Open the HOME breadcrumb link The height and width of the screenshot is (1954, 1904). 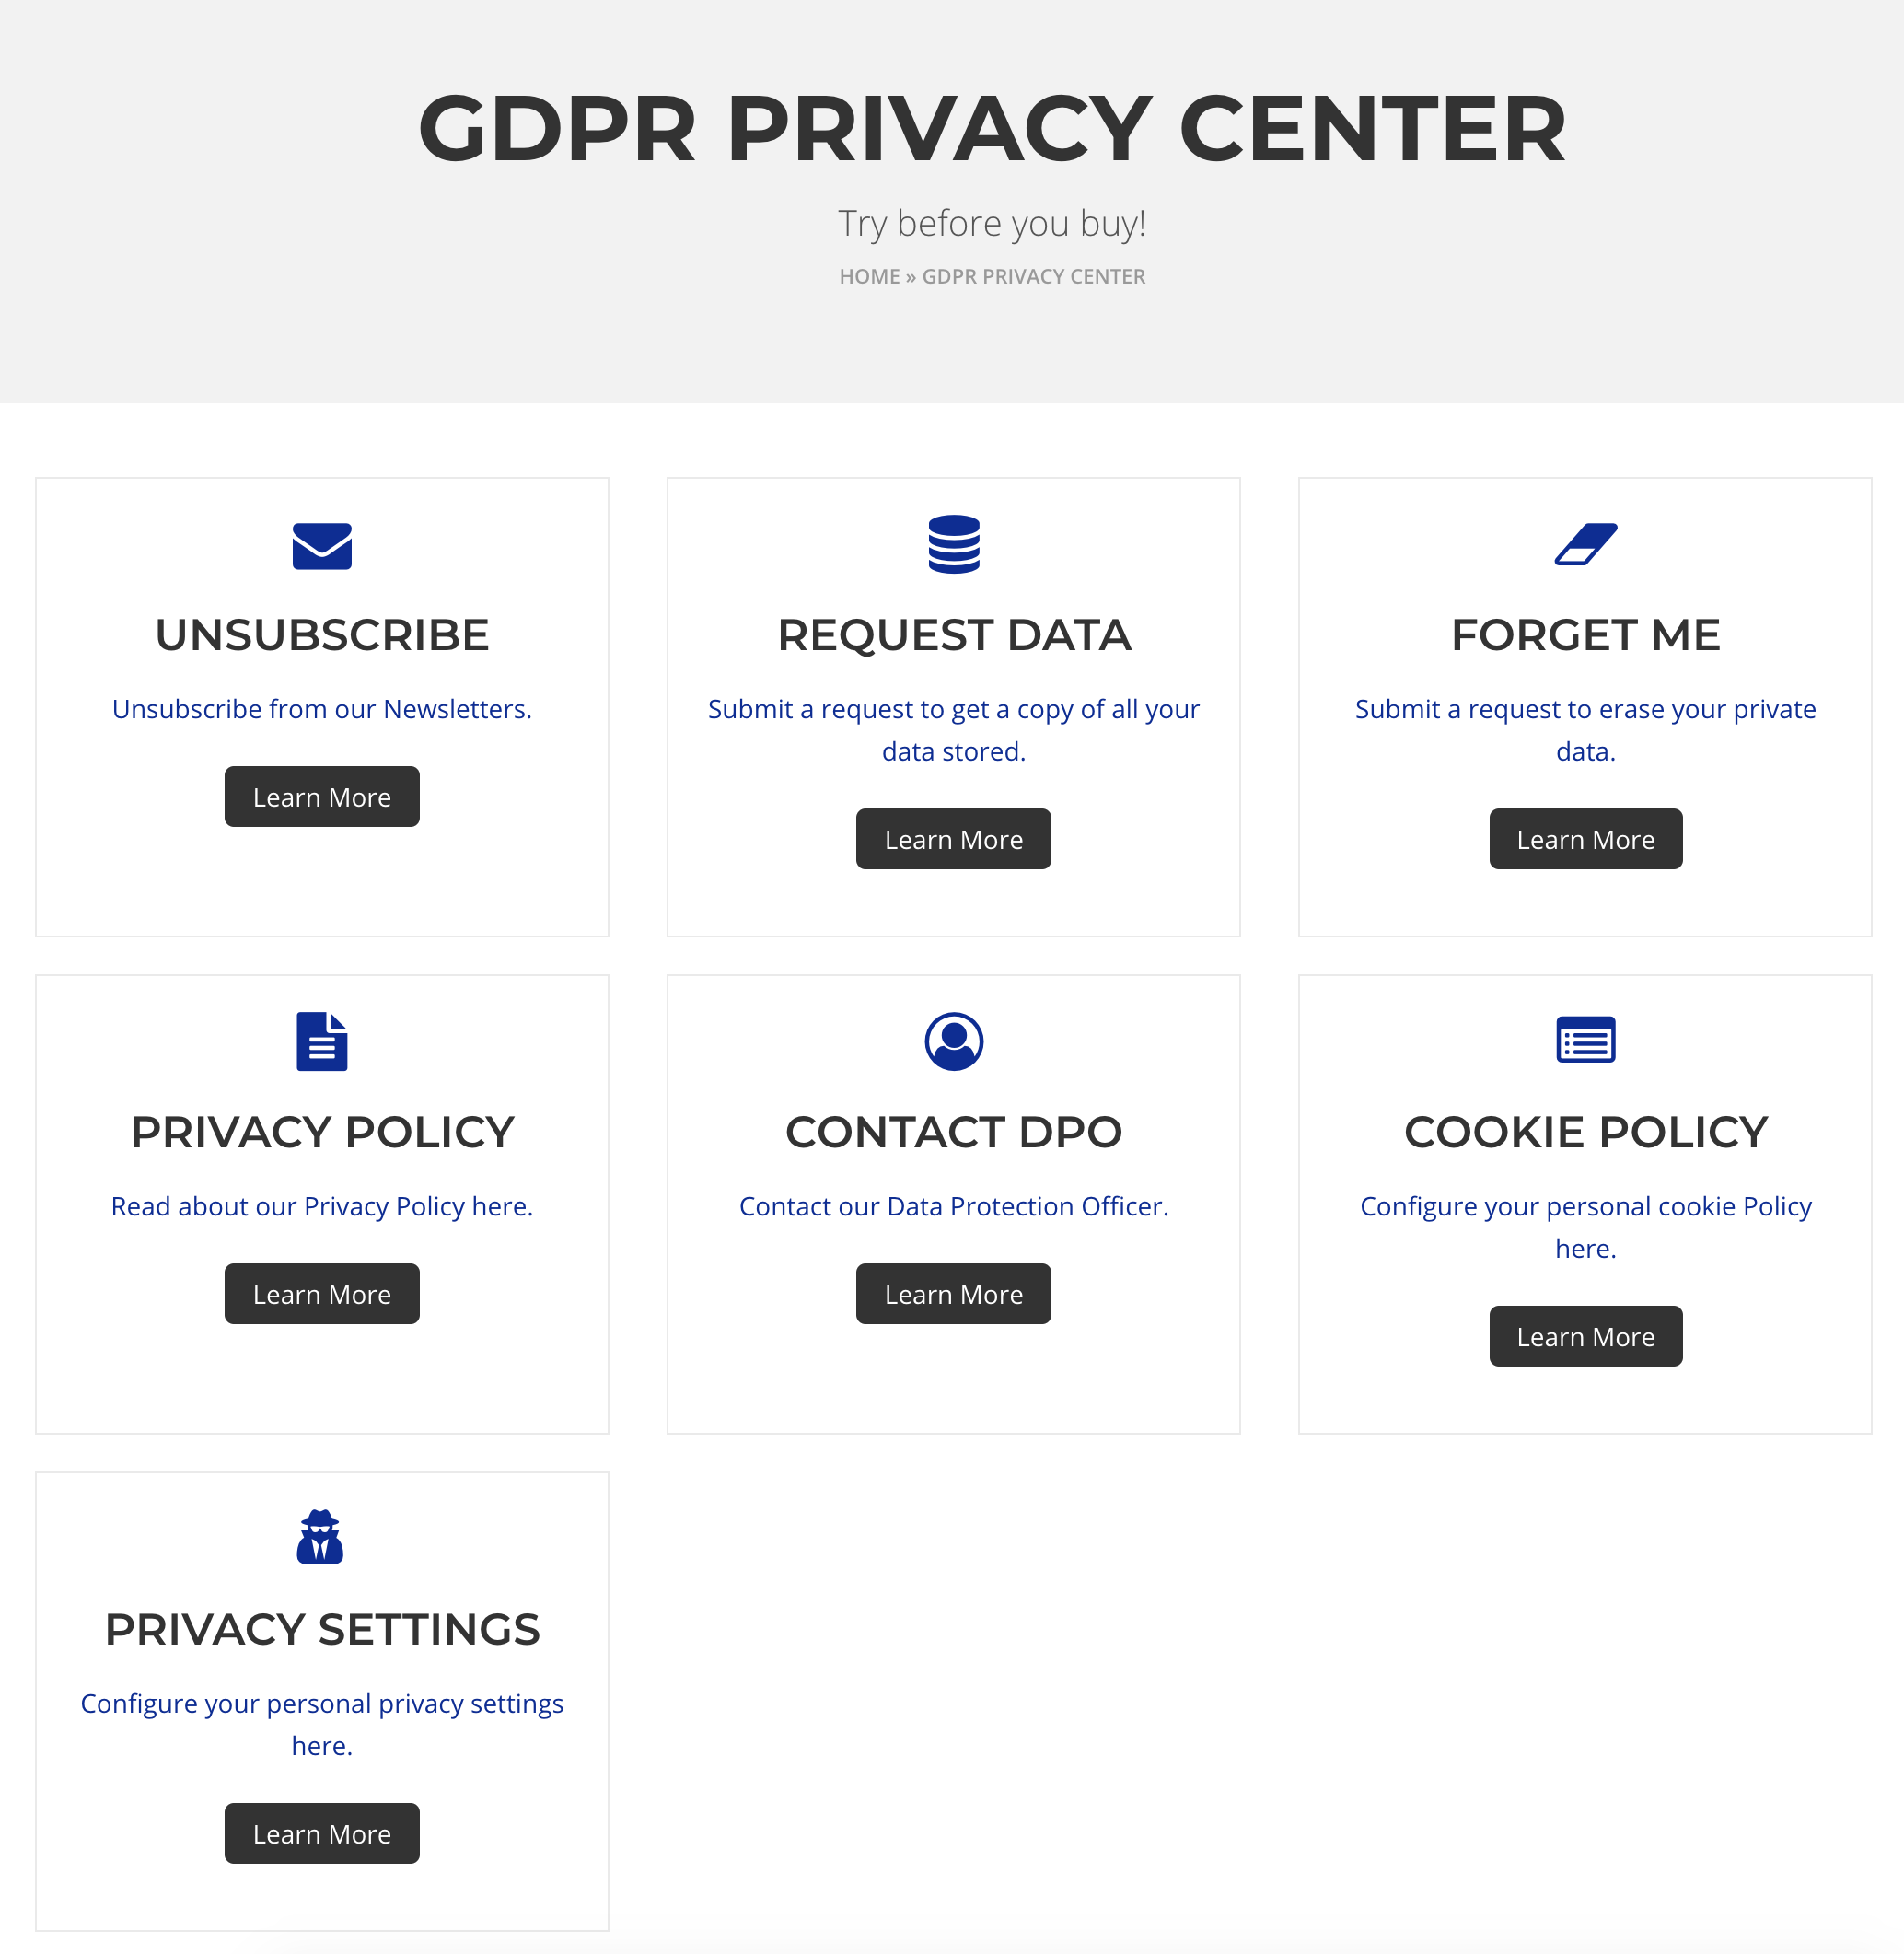(x=869, y=276)
